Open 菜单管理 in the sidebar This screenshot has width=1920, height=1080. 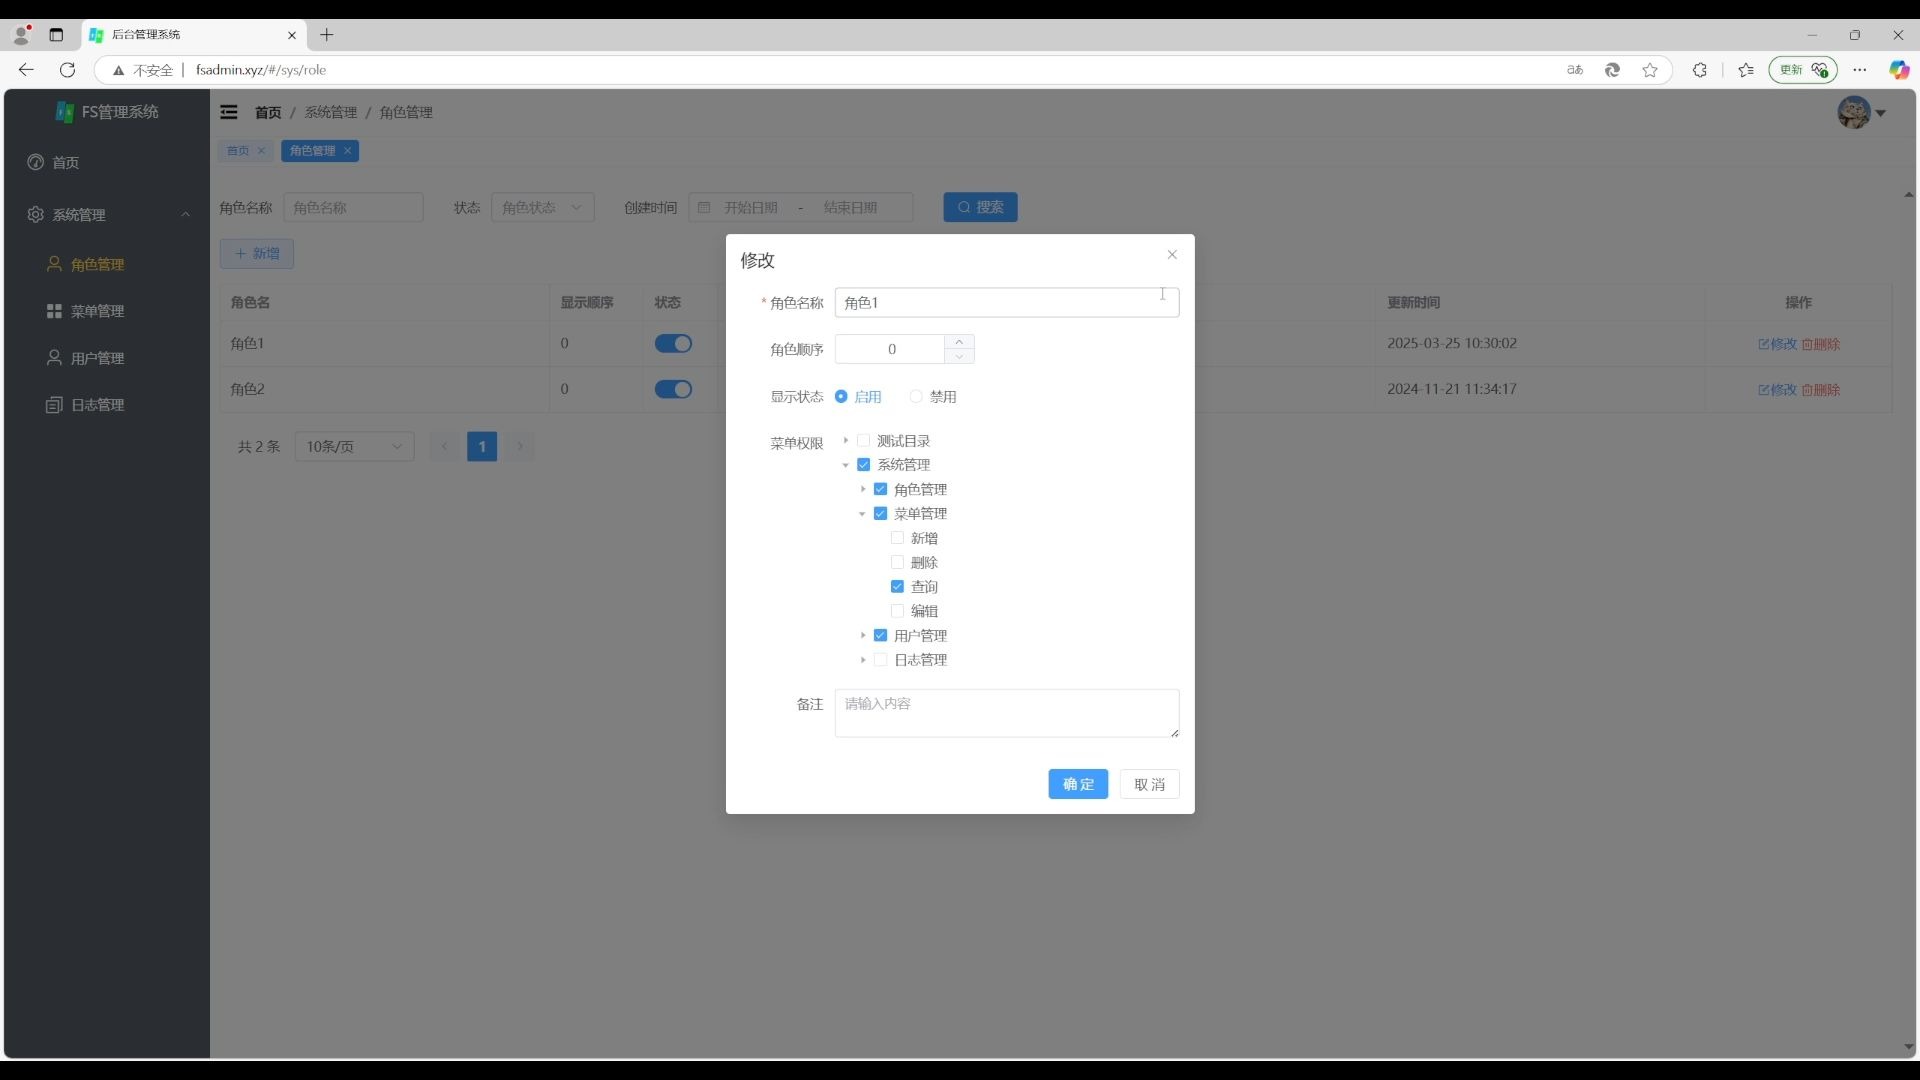click(97, 311)
